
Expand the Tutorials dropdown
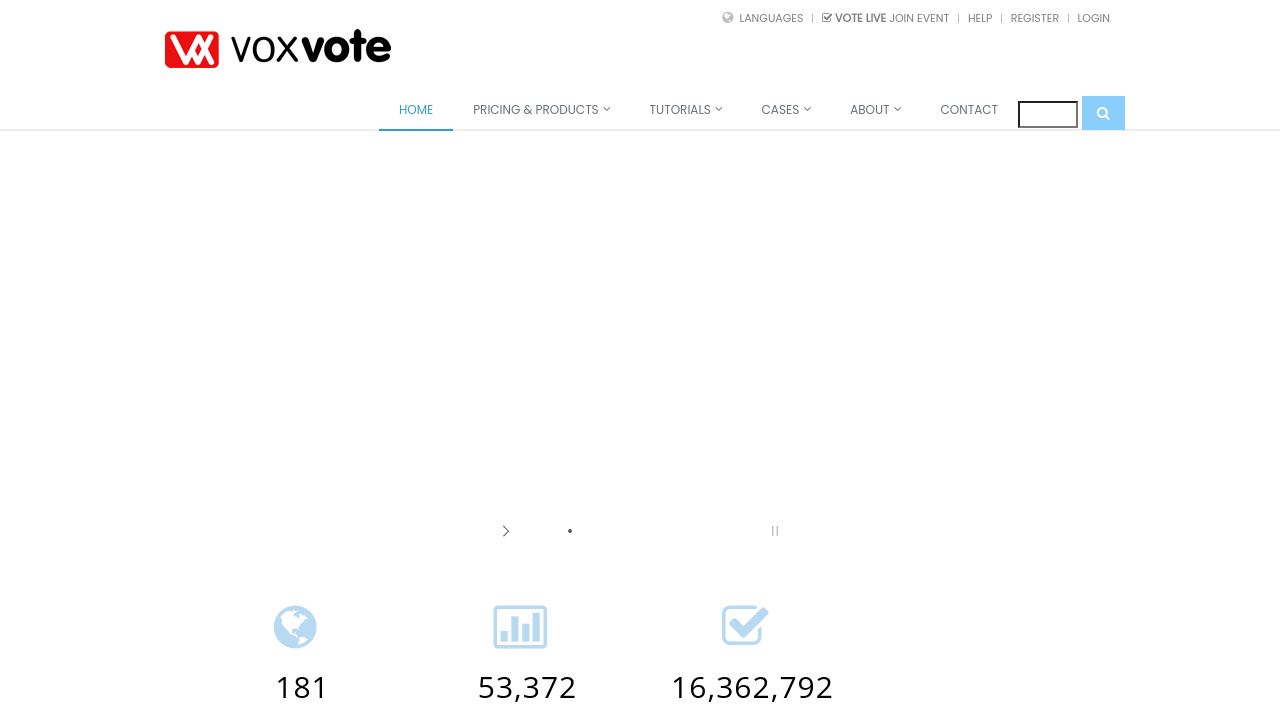(685, 110)
